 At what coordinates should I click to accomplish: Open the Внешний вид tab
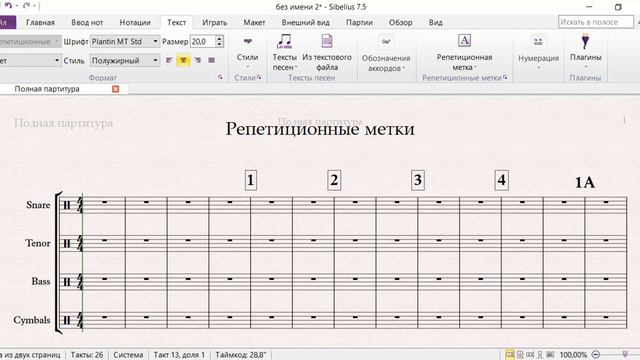tap(305, 22)
